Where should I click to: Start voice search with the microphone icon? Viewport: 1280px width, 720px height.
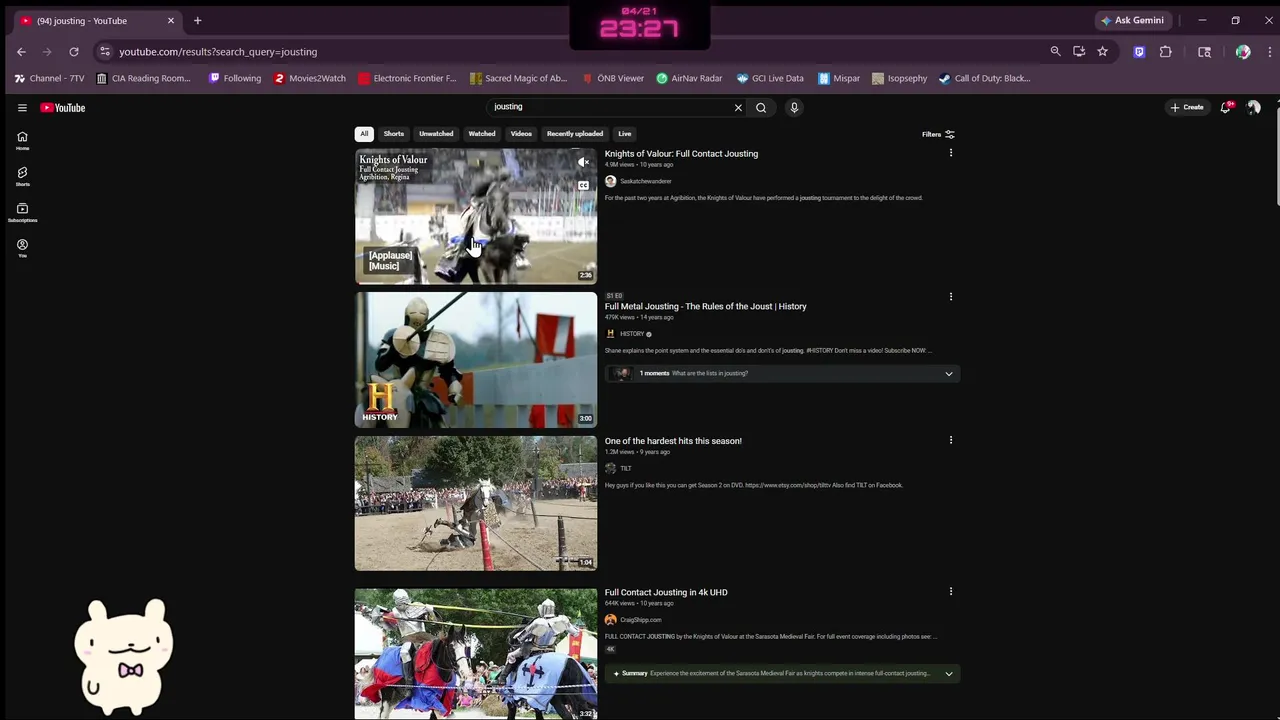coord(794,107)
